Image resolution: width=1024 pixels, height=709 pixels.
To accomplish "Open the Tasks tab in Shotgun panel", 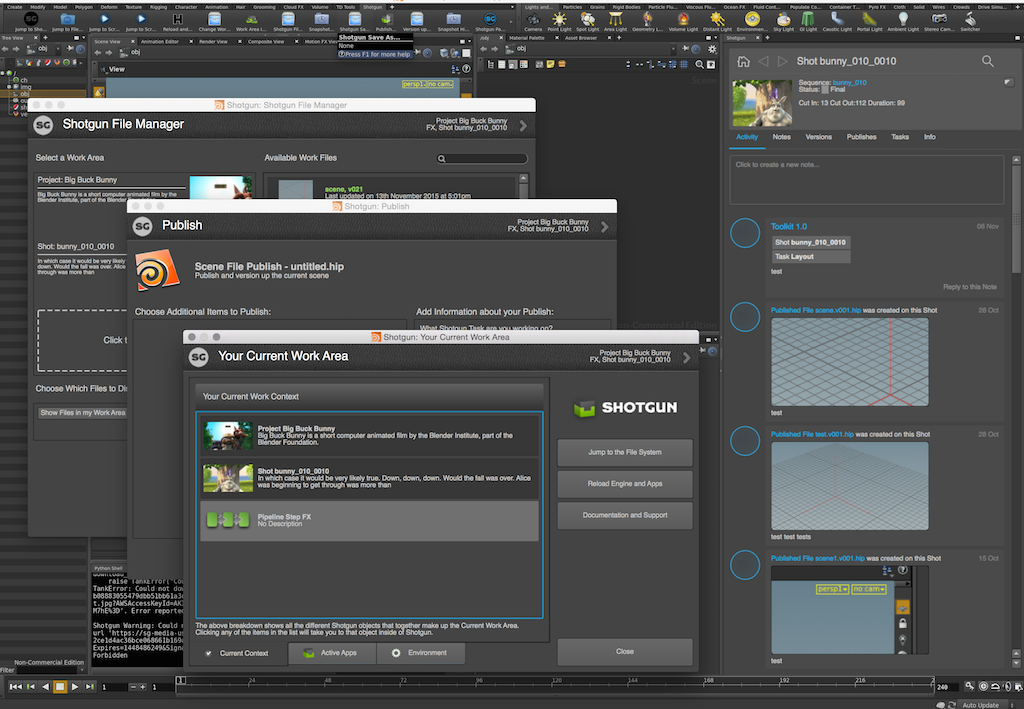I will [x=900, y=137].
